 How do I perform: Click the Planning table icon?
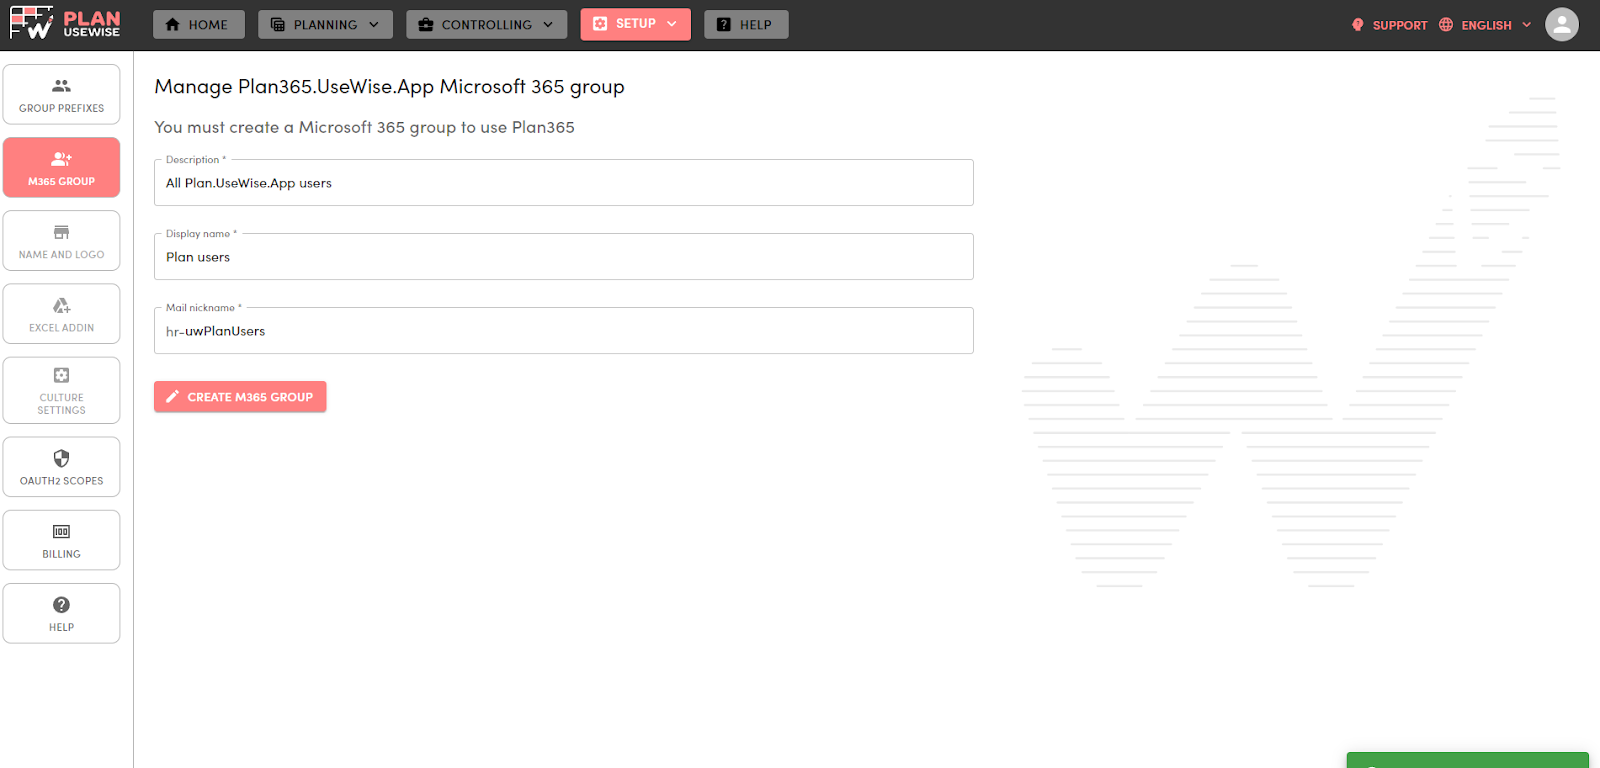coord(278,25)
